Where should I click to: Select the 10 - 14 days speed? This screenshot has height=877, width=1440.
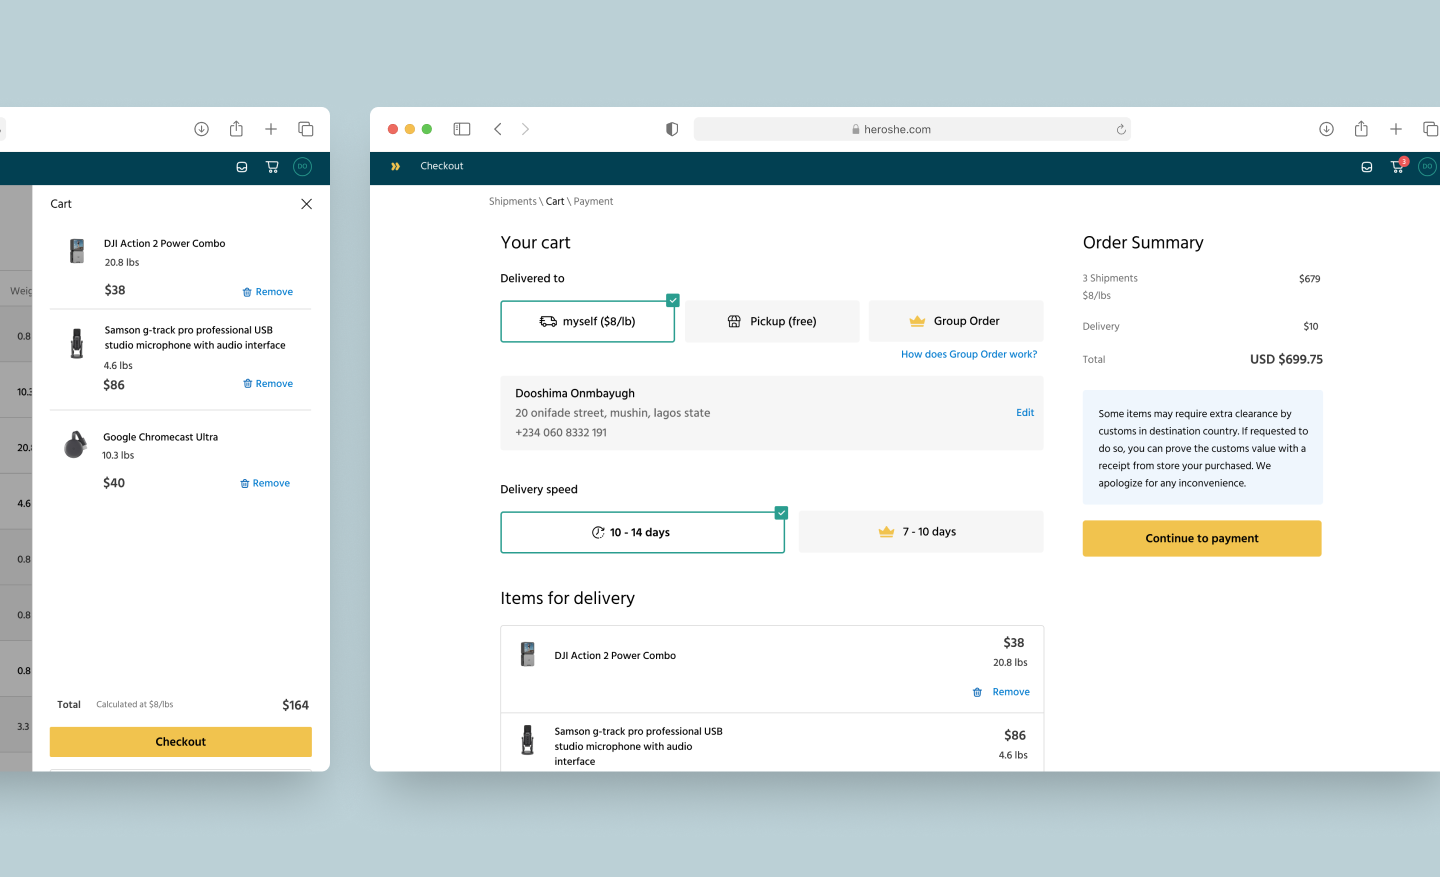coord(642,532)
